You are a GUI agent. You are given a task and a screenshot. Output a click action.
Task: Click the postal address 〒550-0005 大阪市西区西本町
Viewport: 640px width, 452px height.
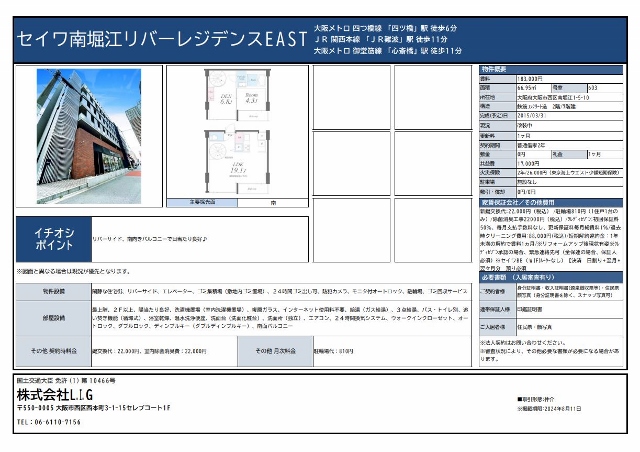[93, 408]
